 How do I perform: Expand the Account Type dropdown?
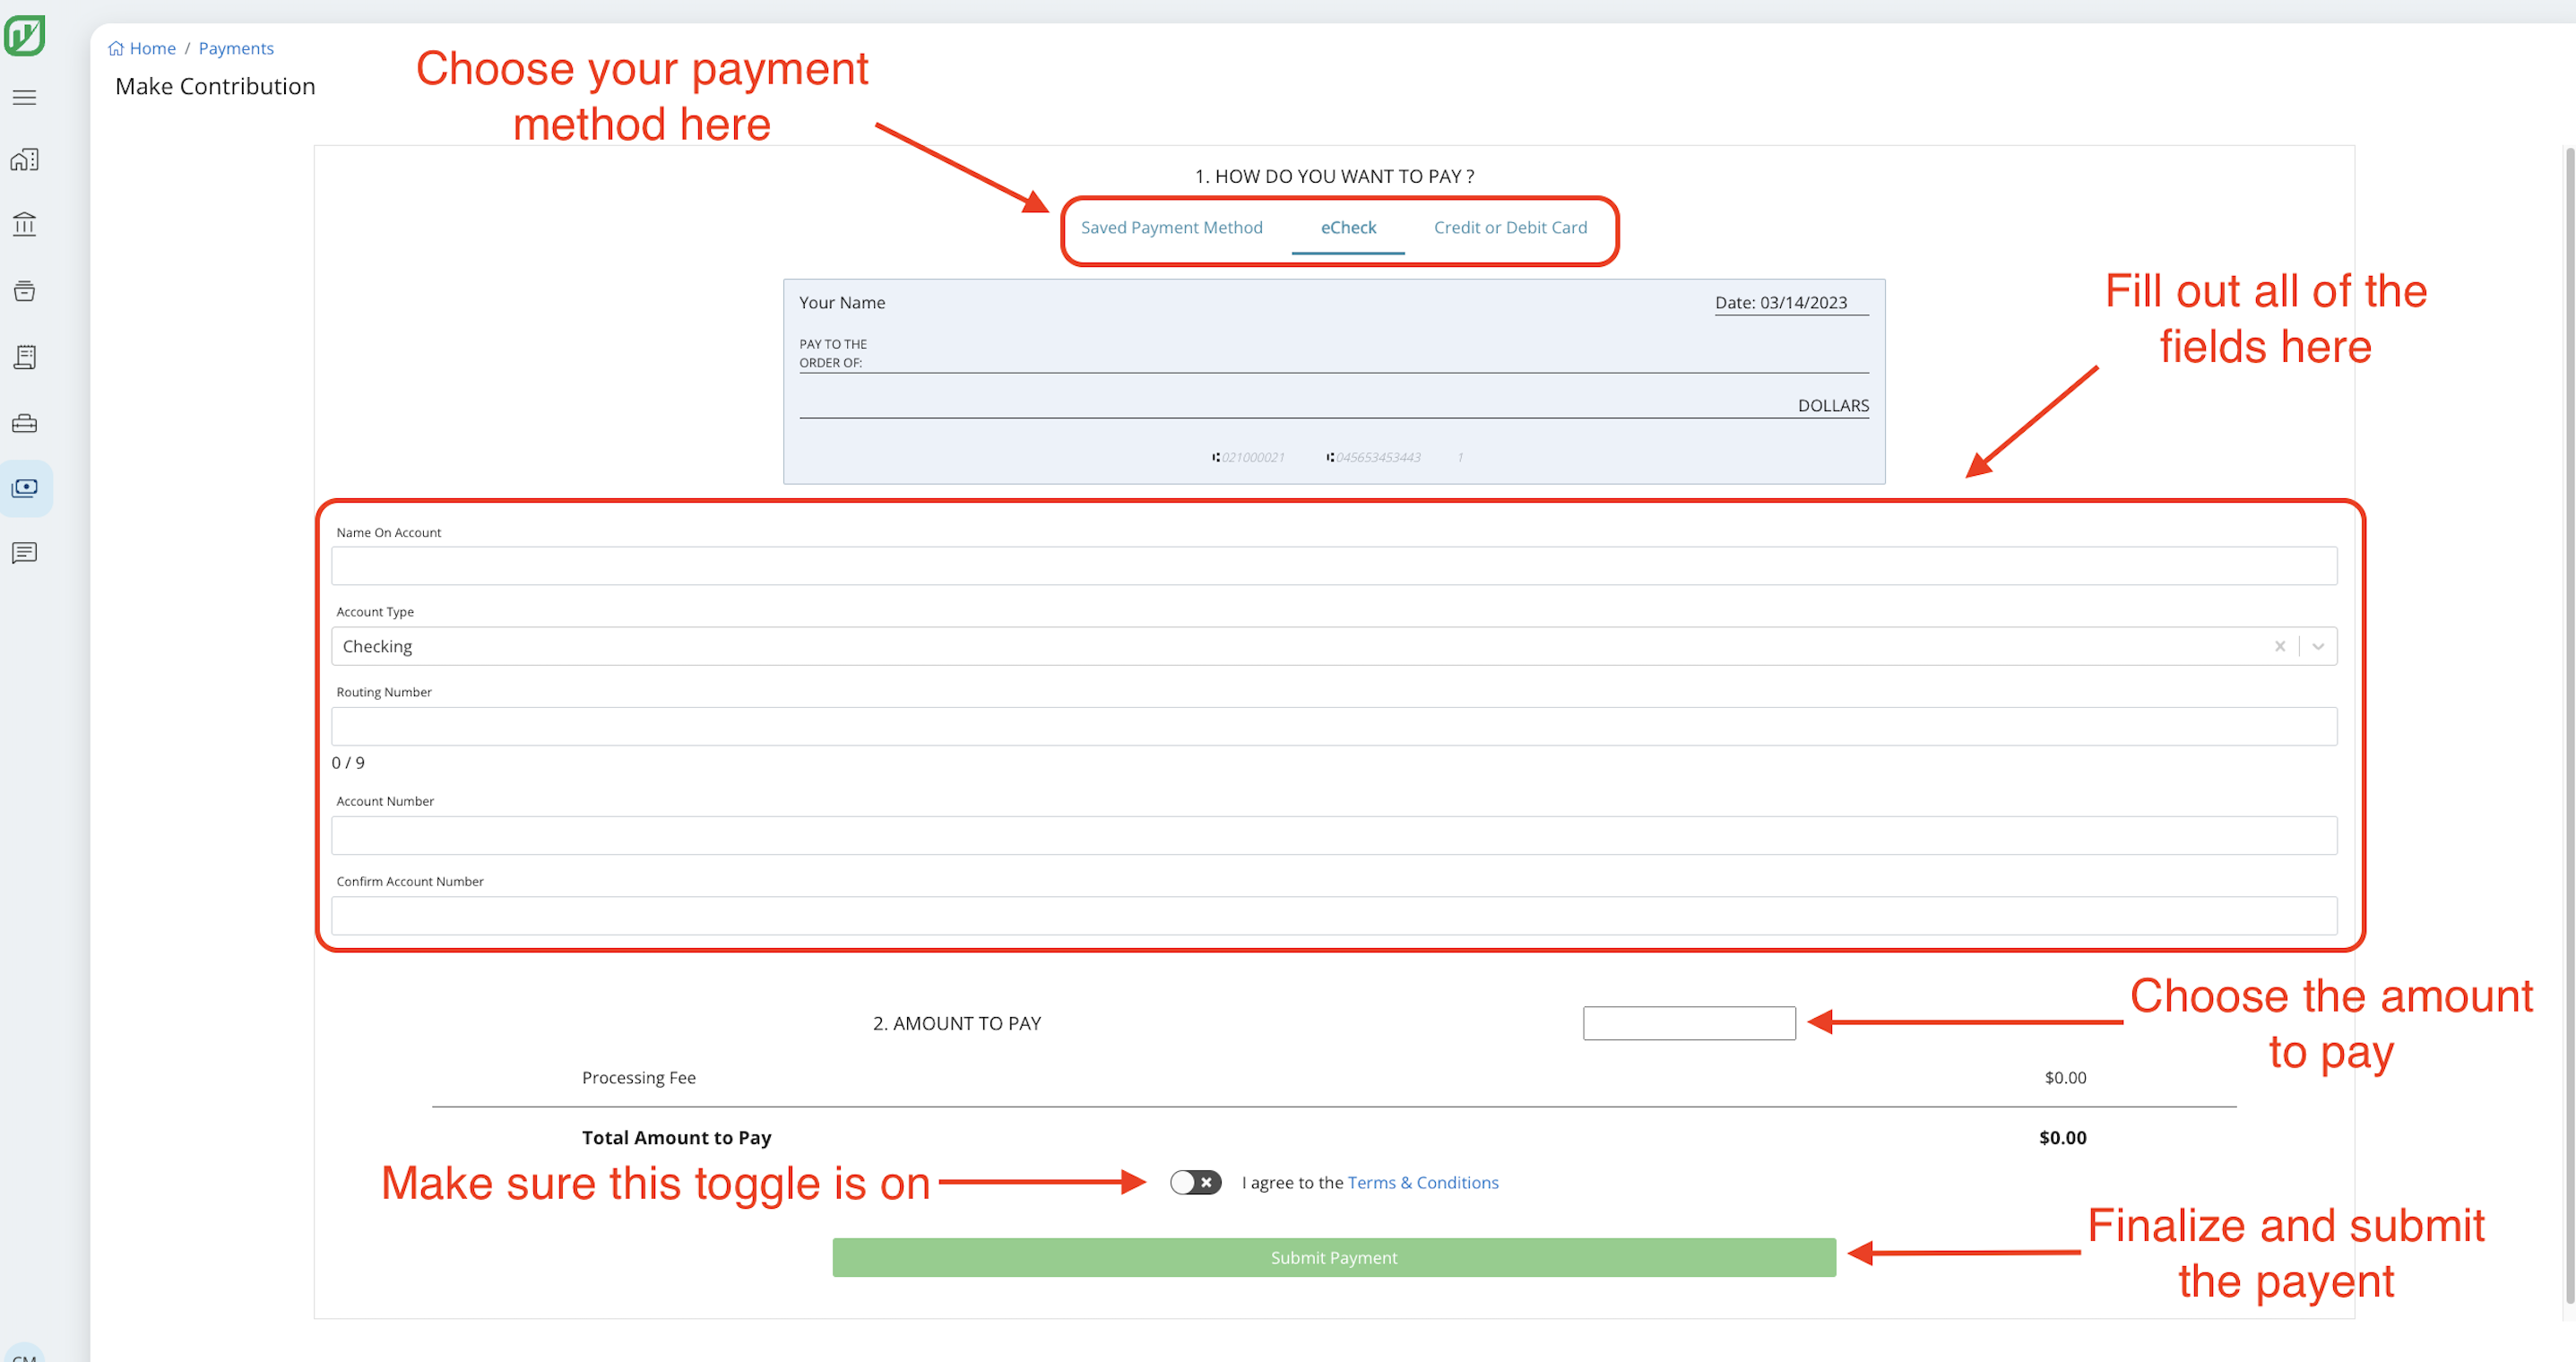pyautogui.click(x=2318, y=646)
